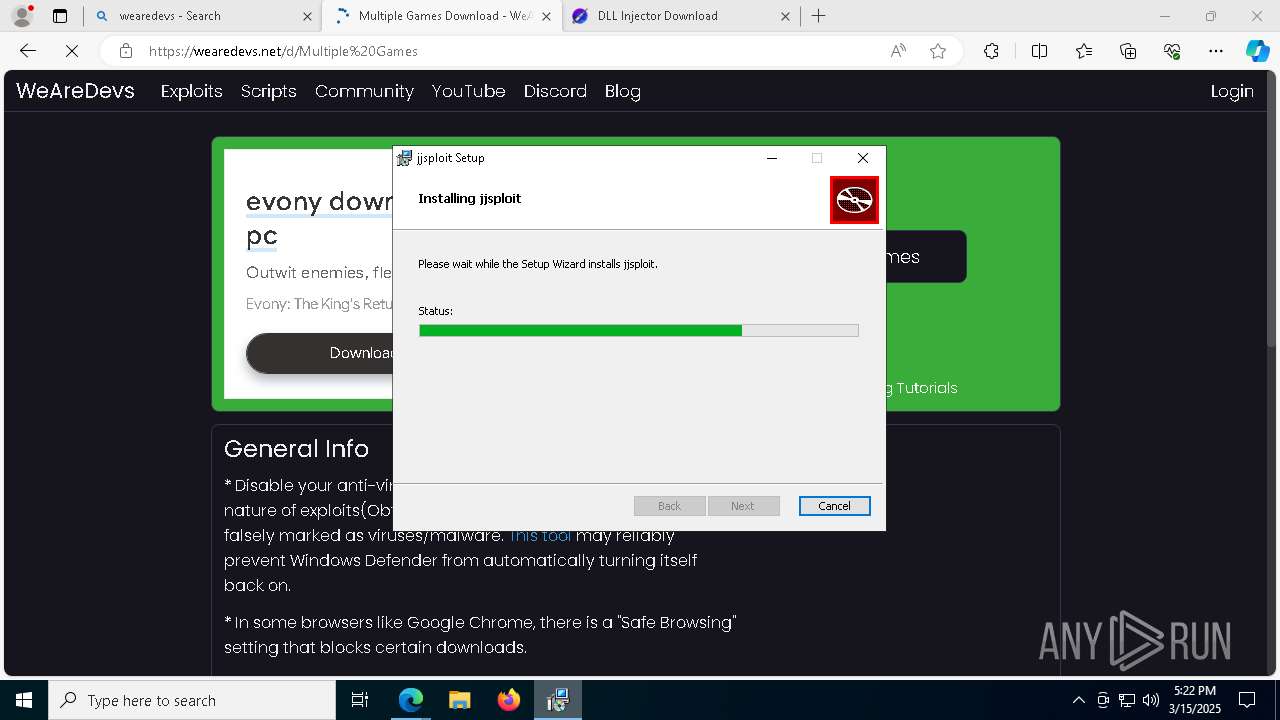Open File Explorer from the taskbar

[459, 700]
